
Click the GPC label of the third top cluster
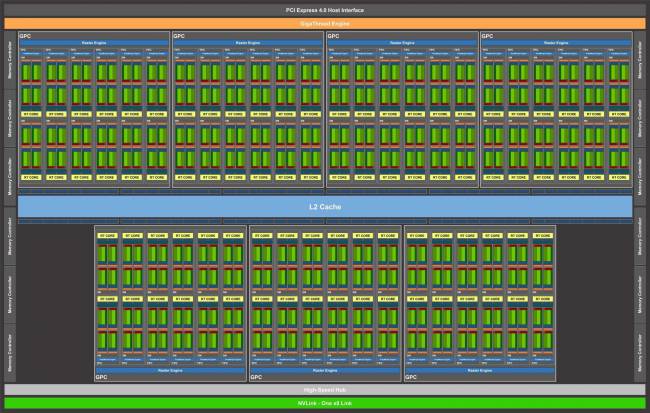click(x=333, y=36)
